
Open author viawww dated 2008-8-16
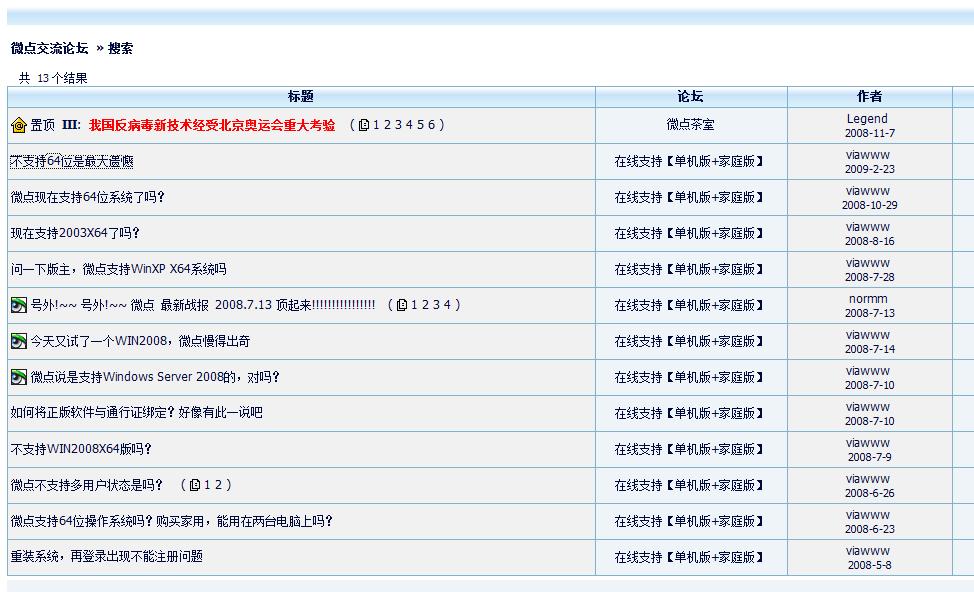[868, 227]
